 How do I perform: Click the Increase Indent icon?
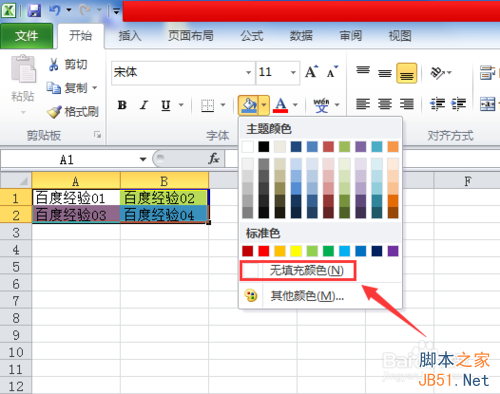[x=459, y=104]
